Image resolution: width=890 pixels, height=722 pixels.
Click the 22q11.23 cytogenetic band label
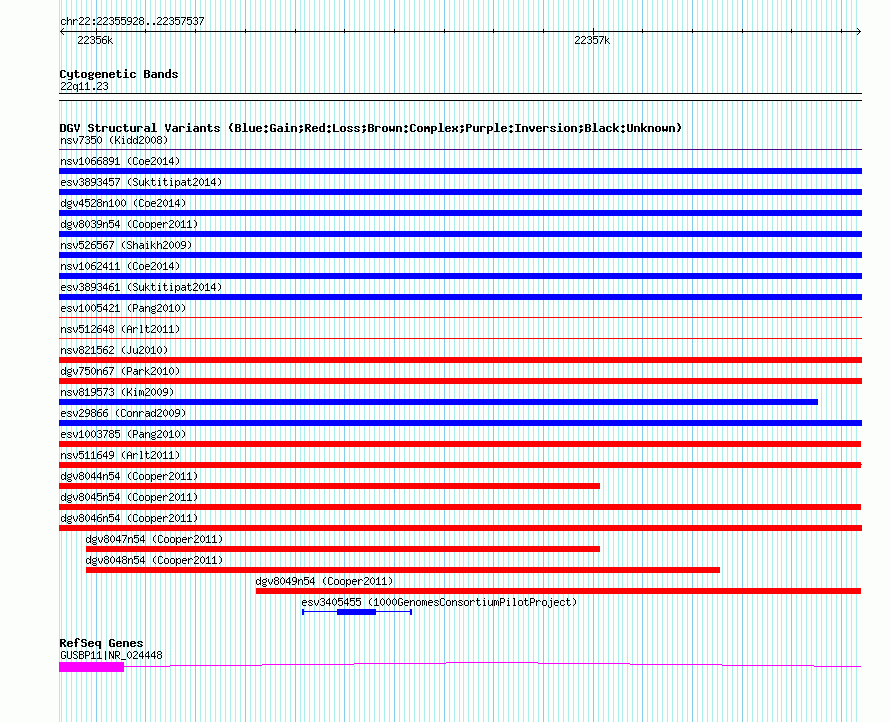(84, 86)
